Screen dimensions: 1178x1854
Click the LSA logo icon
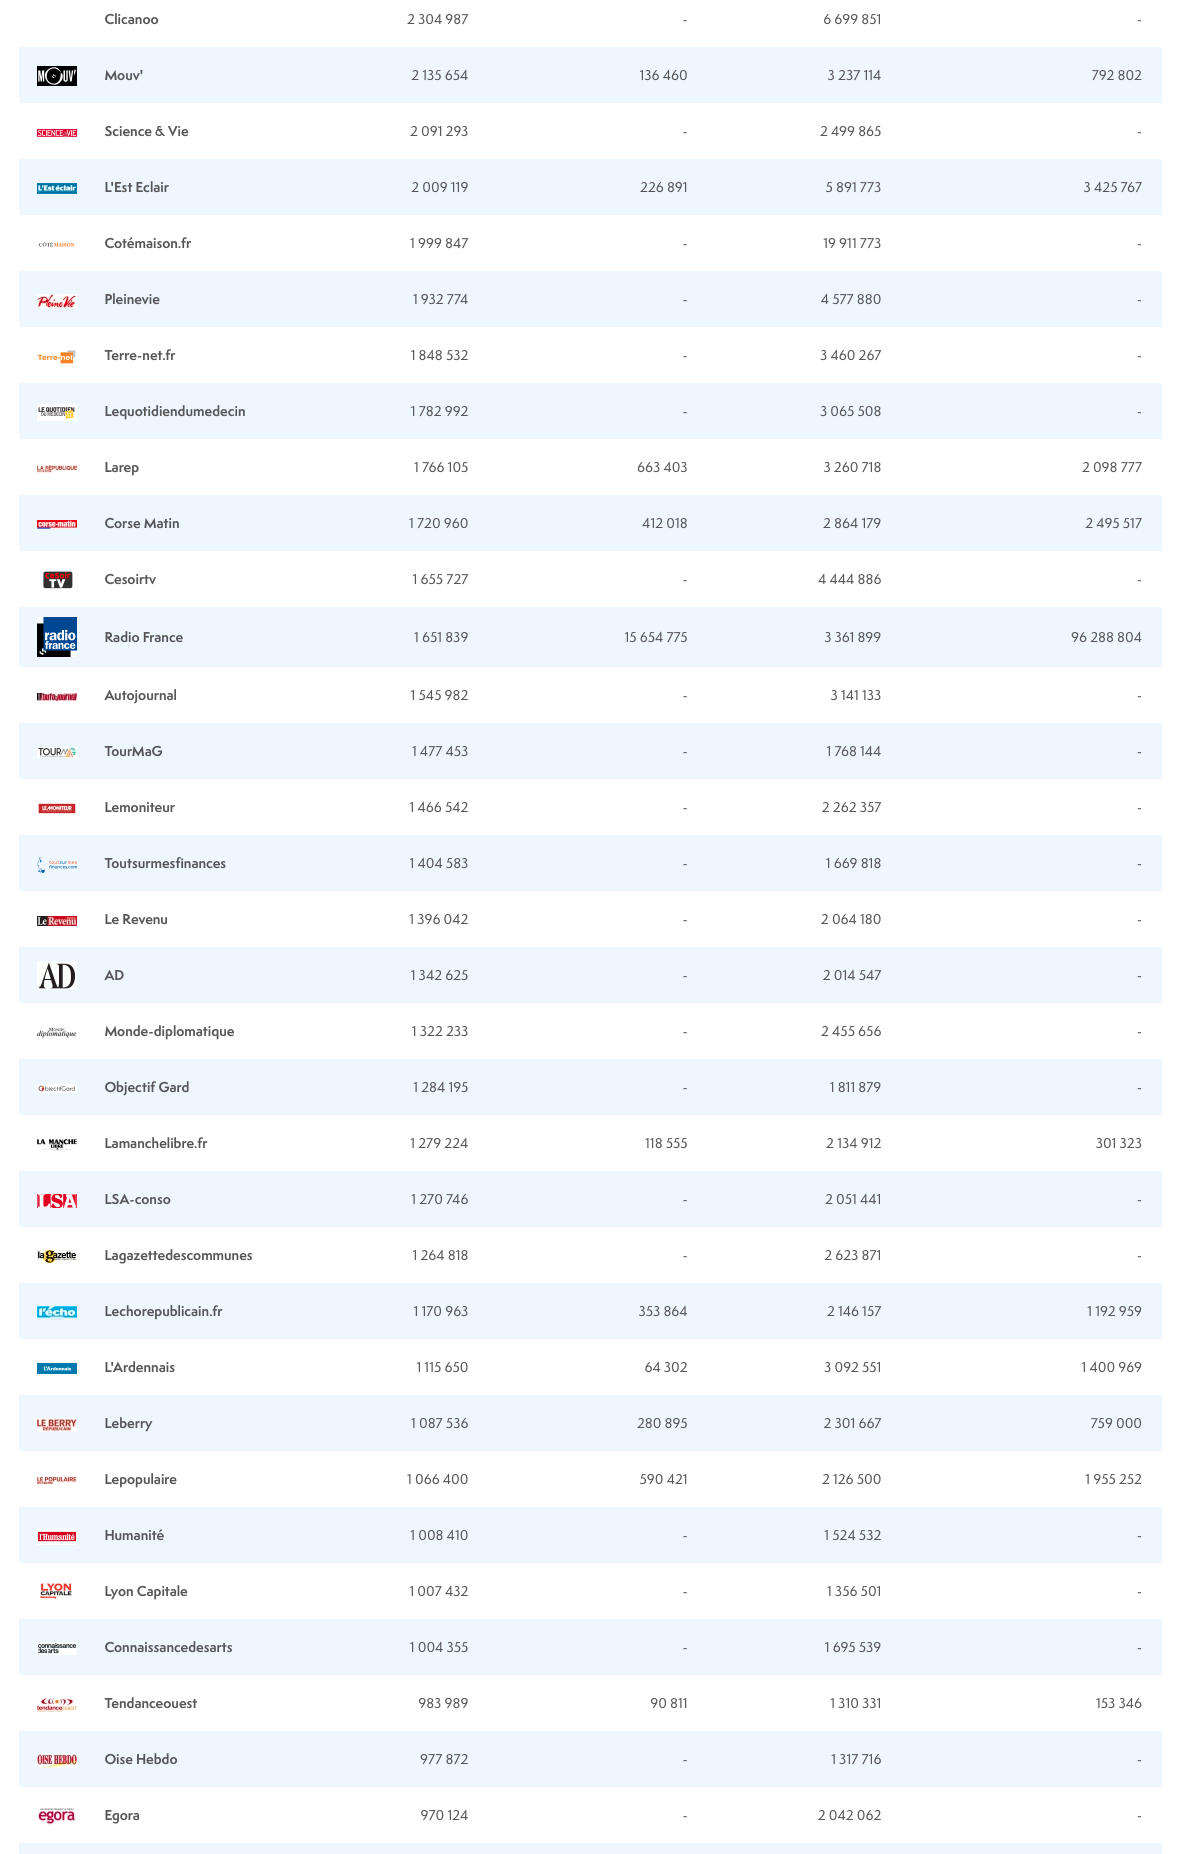click(x=57, y=1200)
